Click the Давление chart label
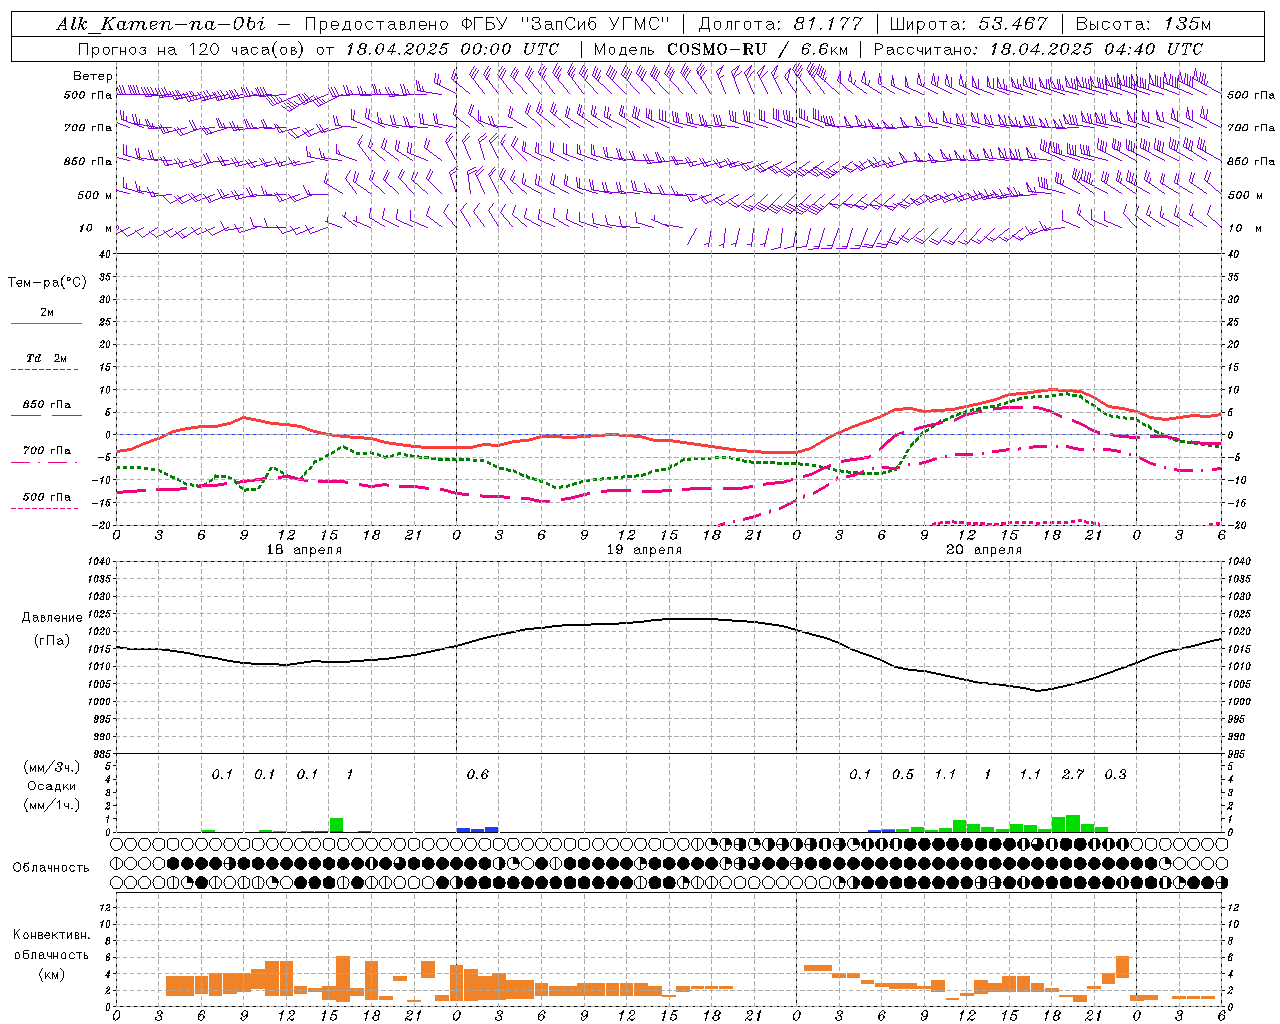The width and height of the screenshot is (1280, 1024). point(52,618)
